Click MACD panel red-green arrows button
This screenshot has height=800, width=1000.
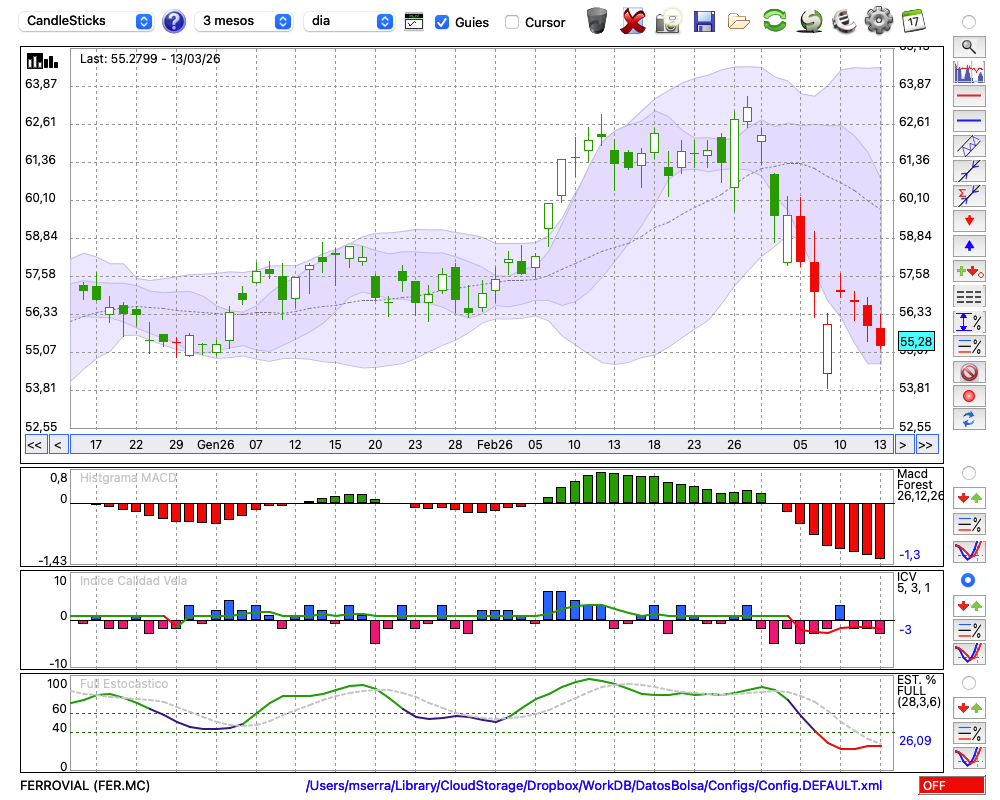click(x=969, y=498)
